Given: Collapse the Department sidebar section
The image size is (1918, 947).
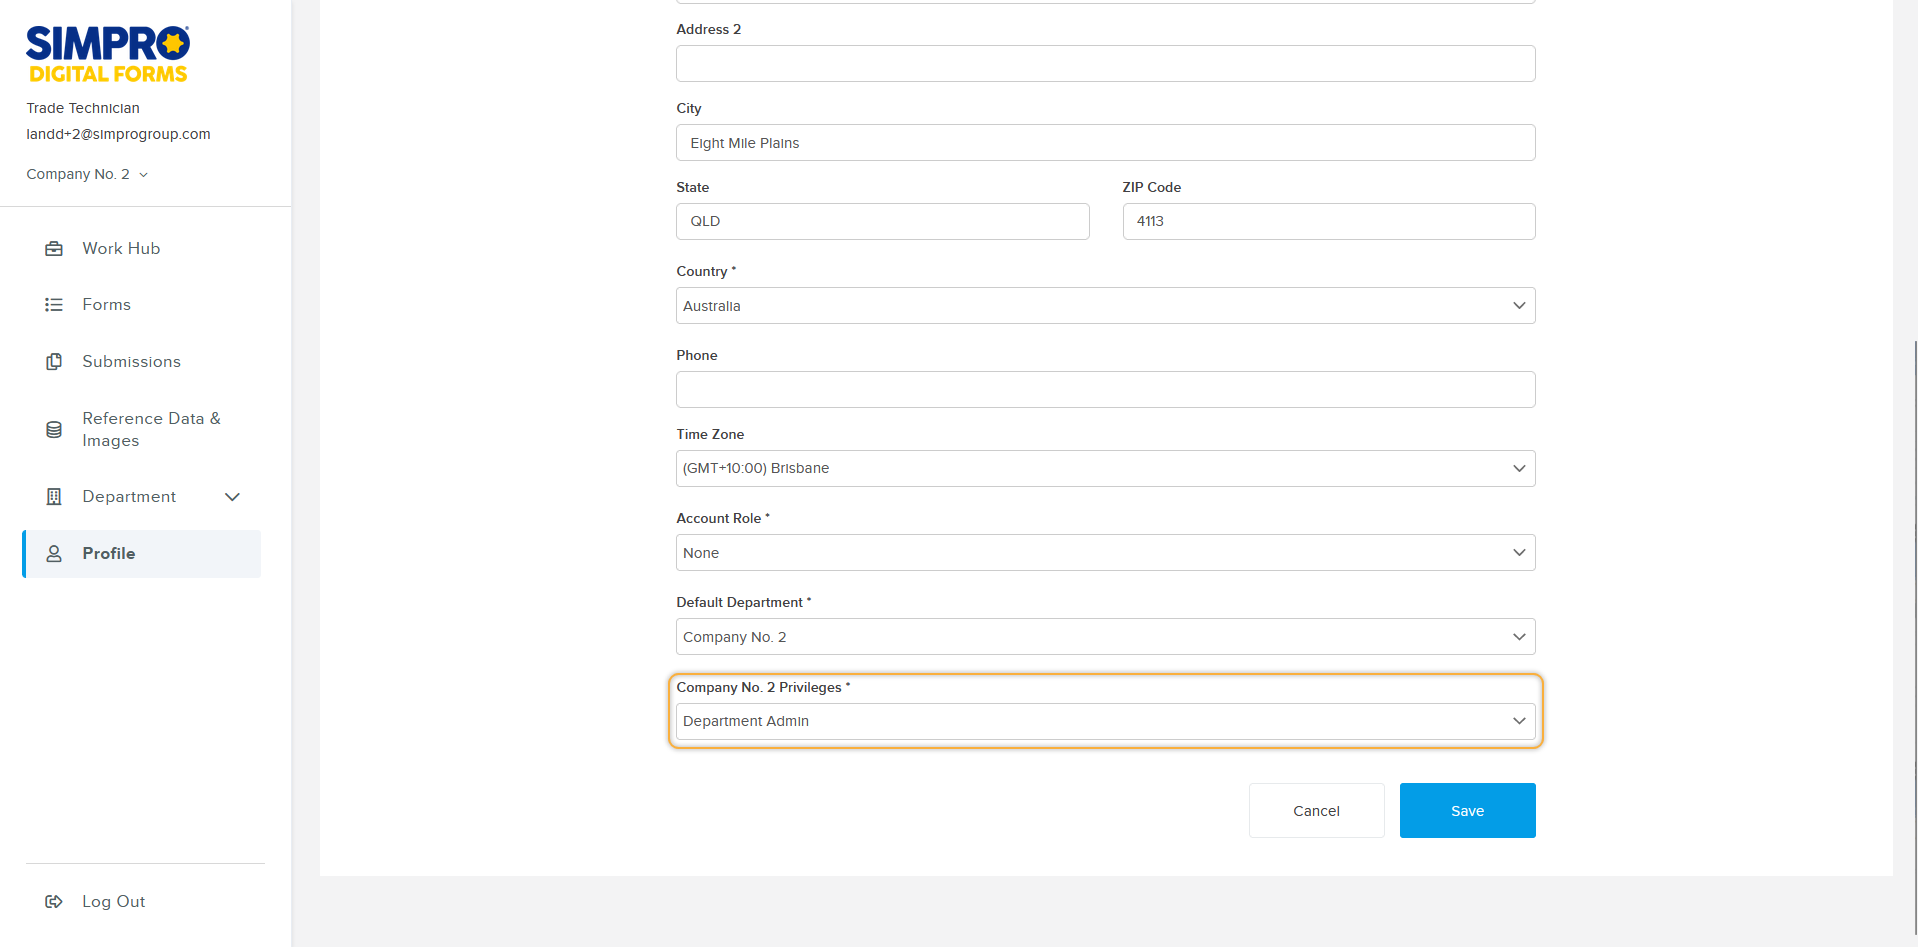Looking at the screenshot, I should point(232,496).
